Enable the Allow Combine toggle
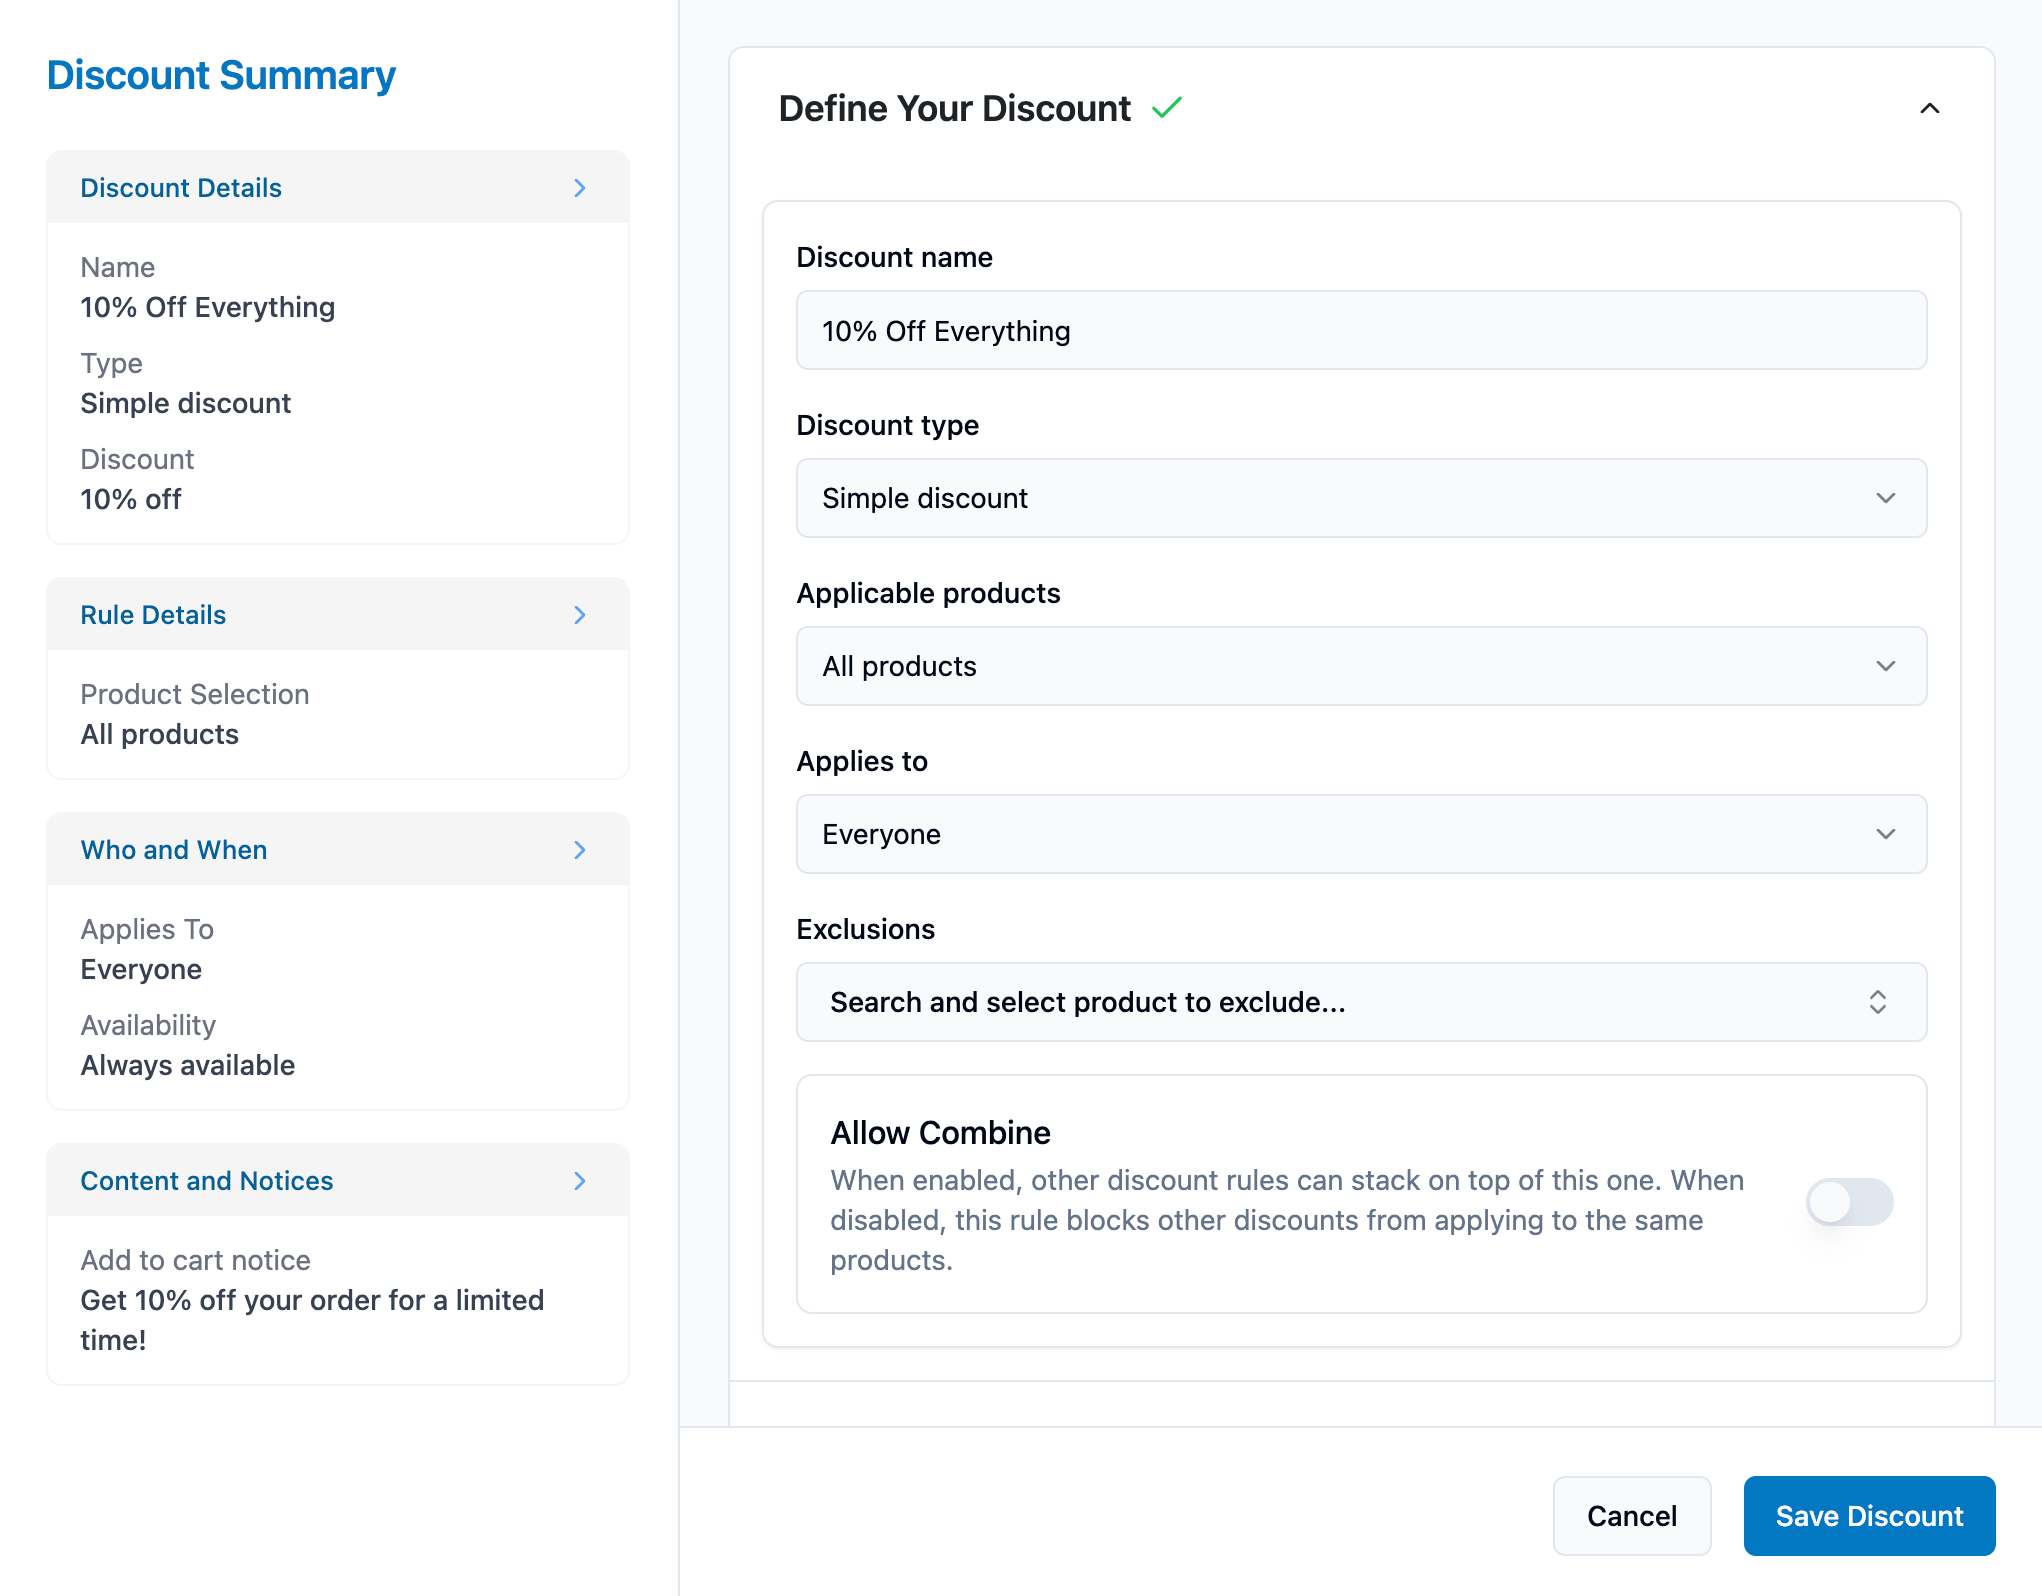Image resolution: width=2042 pixels, height=1596 pixels. pyautogui.click(x=1849, y=1201)
